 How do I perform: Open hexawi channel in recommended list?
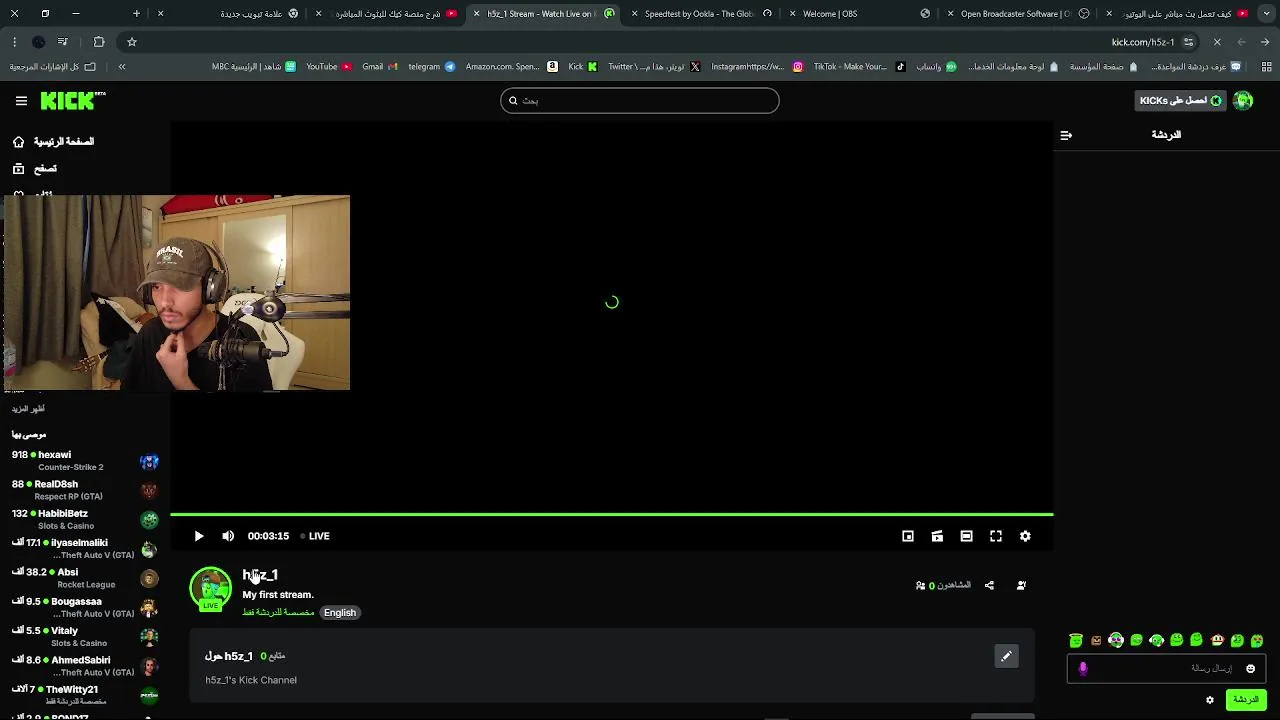click(85, 460)
